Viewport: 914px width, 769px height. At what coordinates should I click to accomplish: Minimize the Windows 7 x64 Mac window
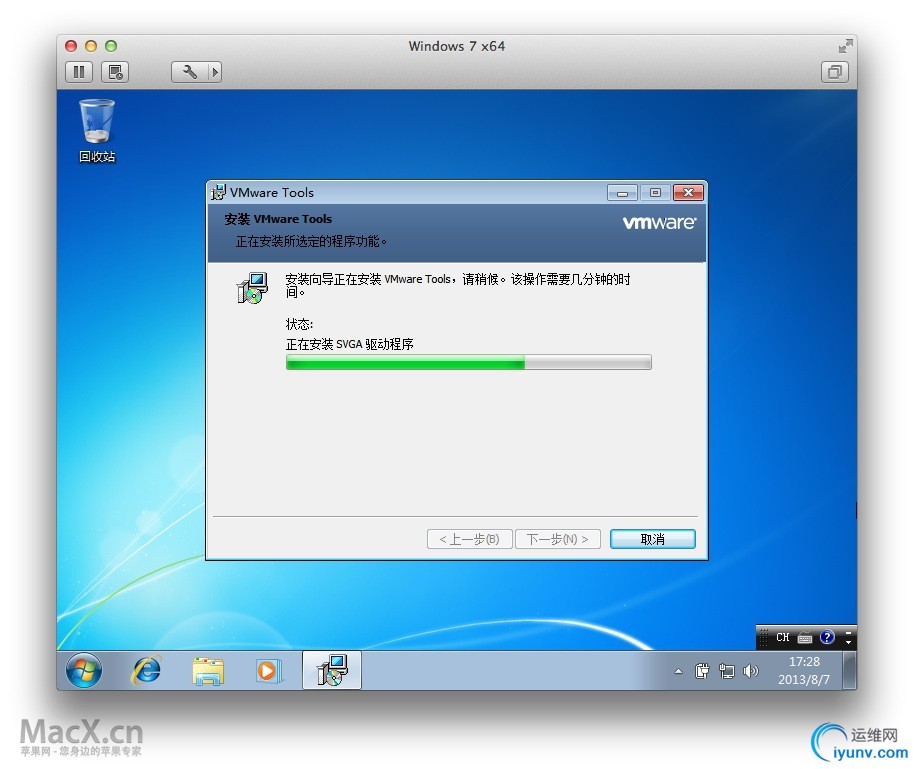click(x=91, y=46)
